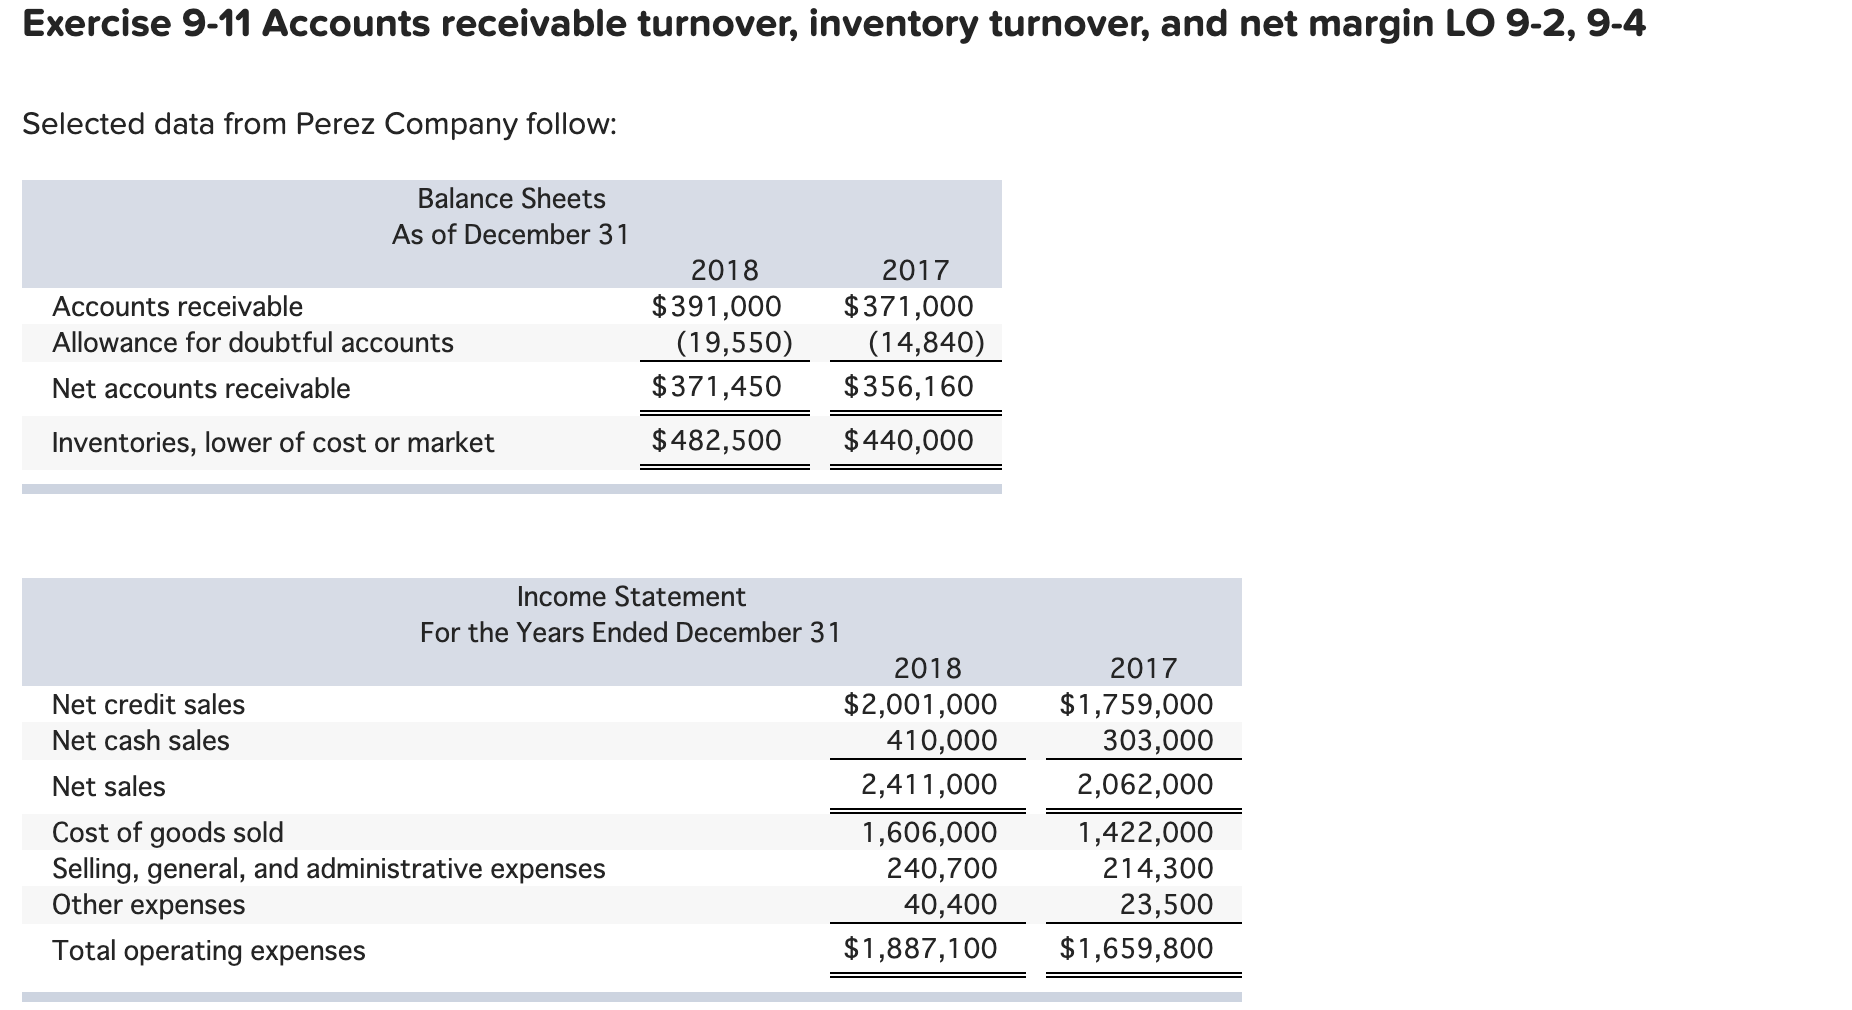Select the 'Other expenses' row label
The width and height of the screenshot is (1852, 1010).
(x=148, y=904)
